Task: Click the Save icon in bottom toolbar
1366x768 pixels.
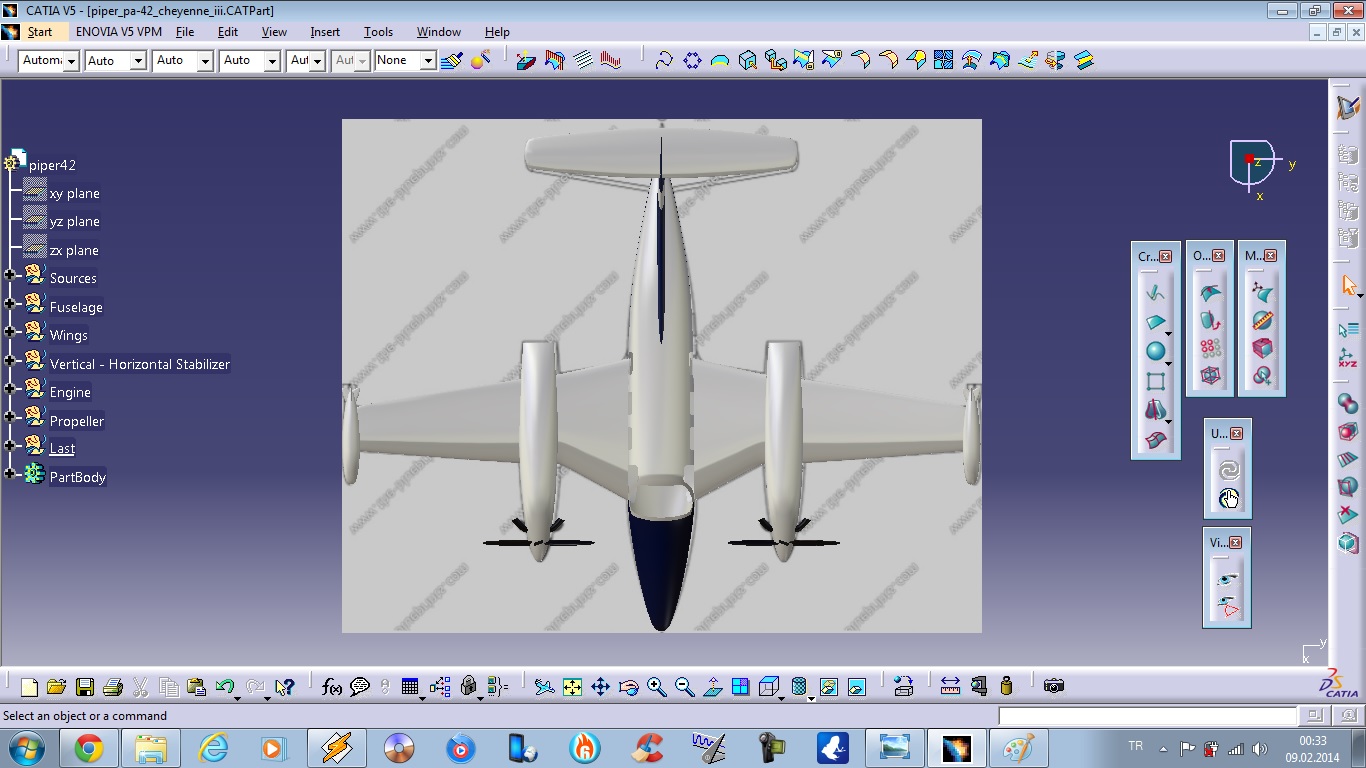Action: click(85, 687)
